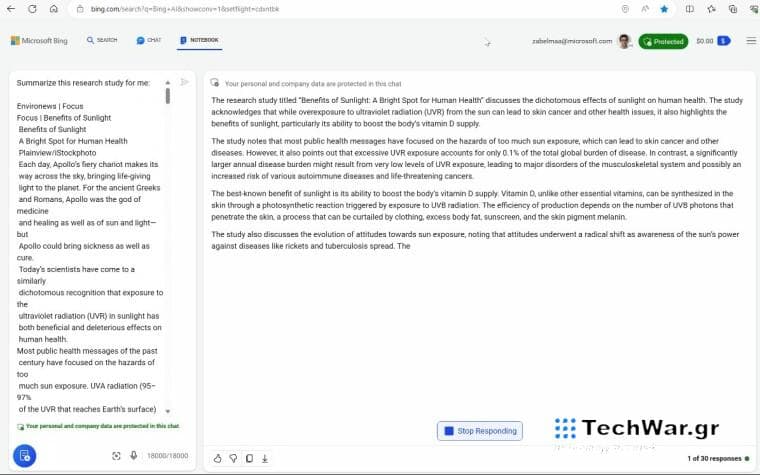Image resolution: width=760 pixels, height=475 pixels.
Task: Click the response paragraph starting 'The best-known benefit'
Action: tap(473, 205)
